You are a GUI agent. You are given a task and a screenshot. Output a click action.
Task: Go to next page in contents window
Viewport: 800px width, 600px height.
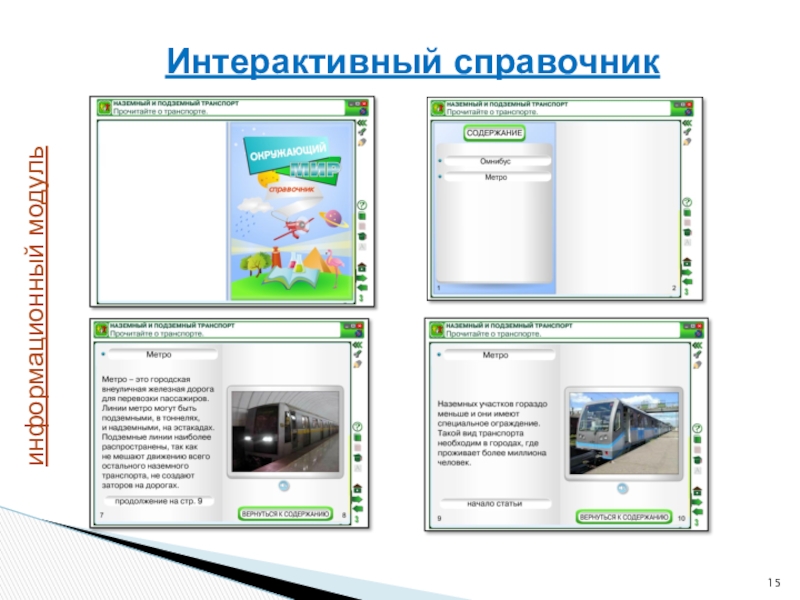[687, 272]
